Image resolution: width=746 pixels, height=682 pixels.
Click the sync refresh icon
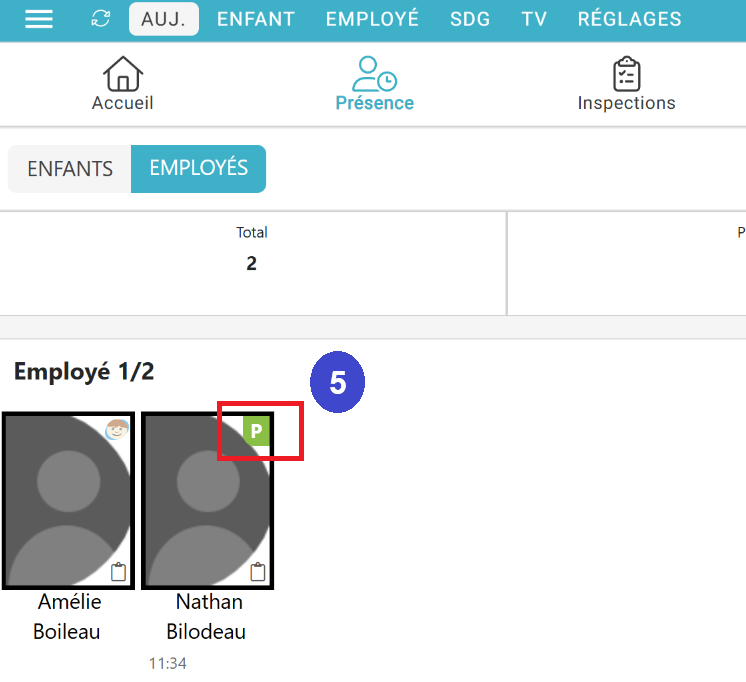[x=100, y=19]
